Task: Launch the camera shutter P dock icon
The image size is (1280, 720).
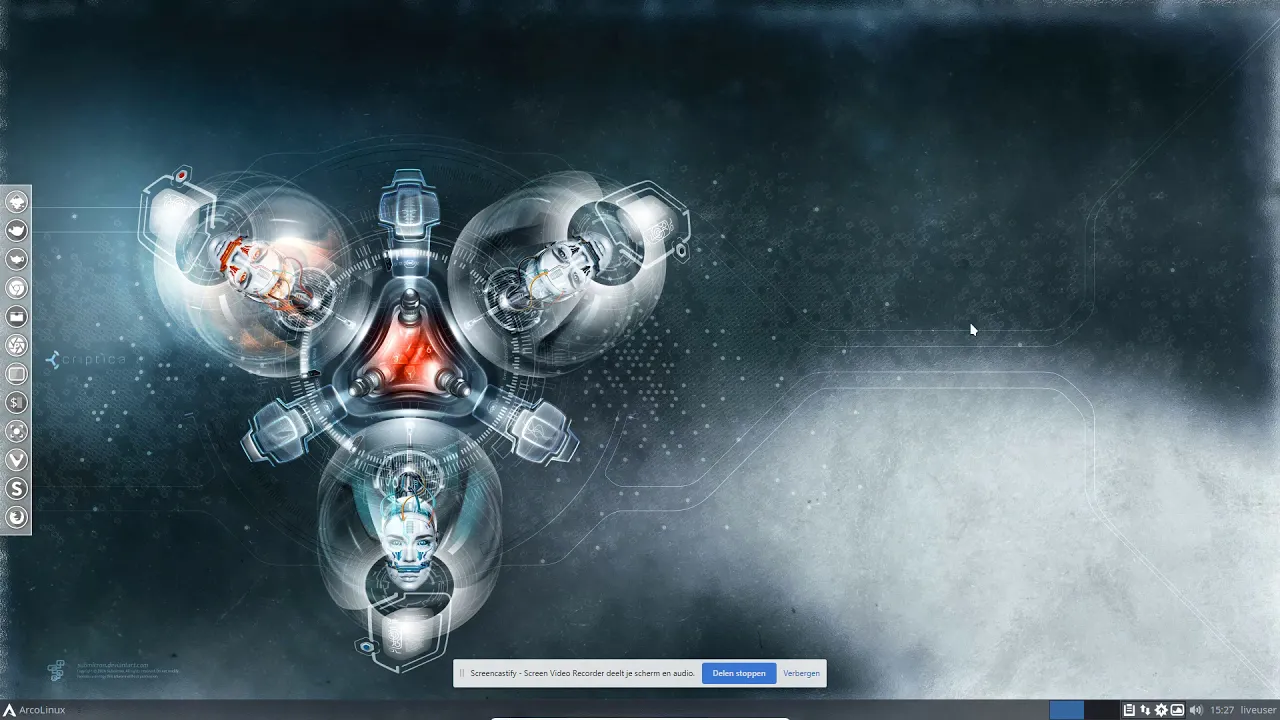Action: point(16,345)
